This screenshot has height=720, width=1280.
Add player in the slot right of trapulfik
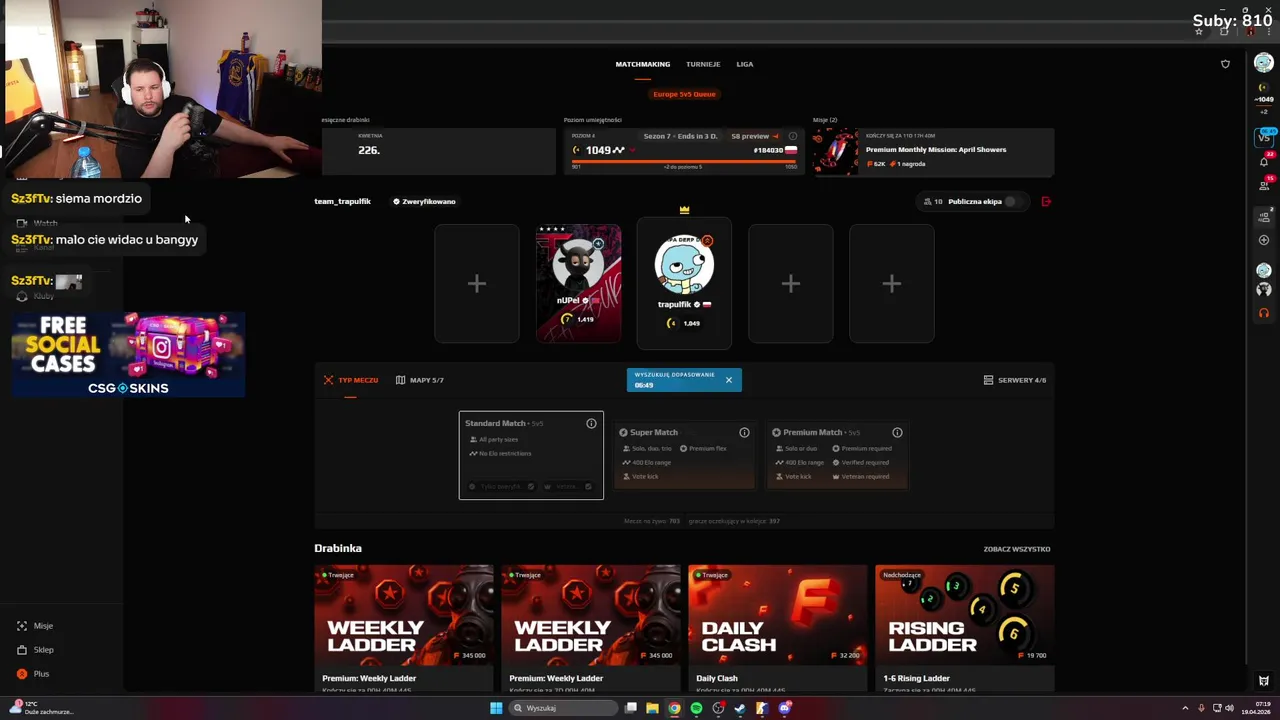(x=791, y=284)
